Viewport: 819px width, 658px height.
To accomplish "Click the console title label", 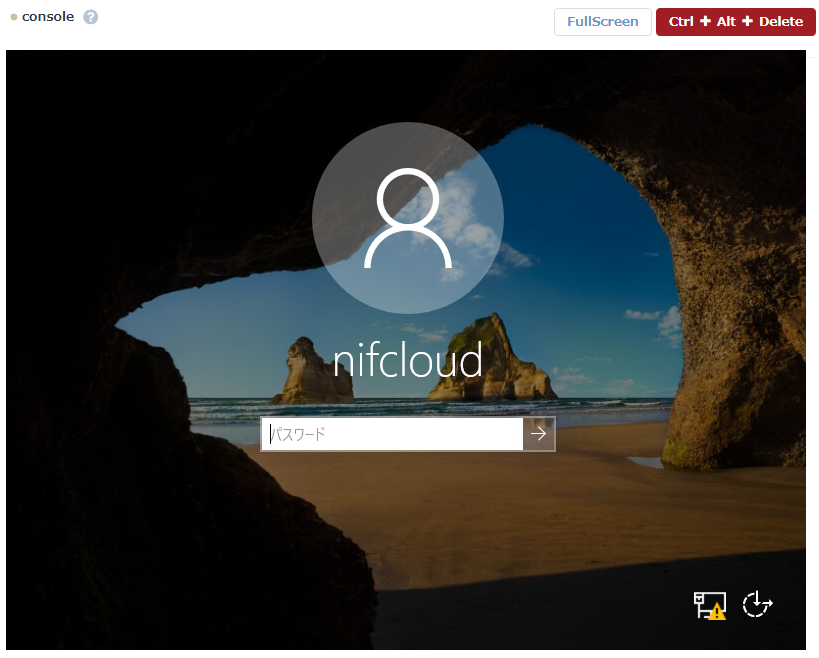I will click(48, 17).
